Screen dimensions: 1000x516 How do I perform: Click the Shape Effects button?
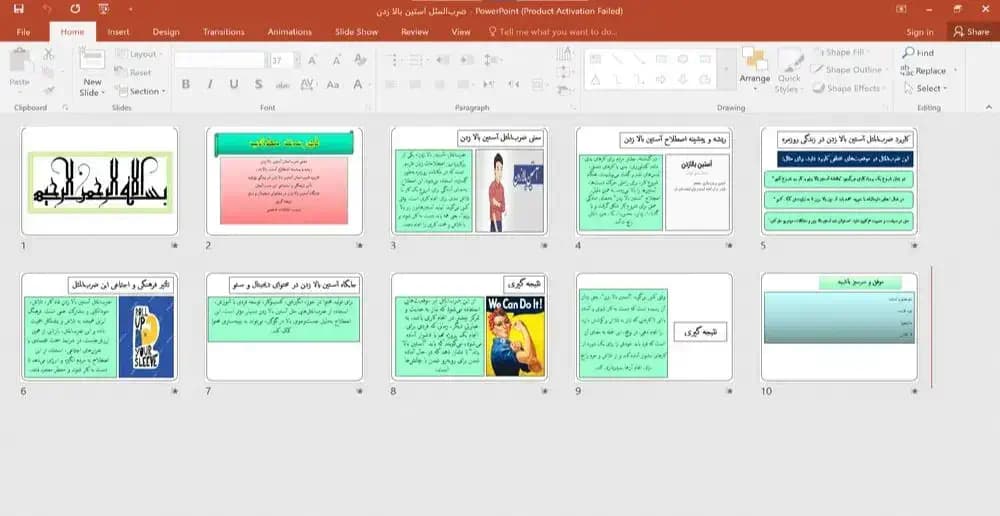click(849, 89)
